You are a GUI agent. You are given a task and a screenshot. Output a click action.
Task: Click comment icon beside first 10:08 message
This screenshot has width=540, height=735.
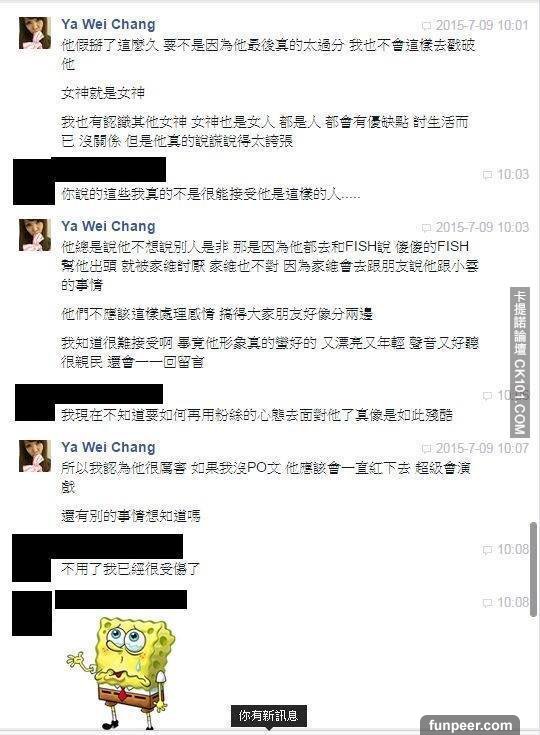(x=488, y=550)
